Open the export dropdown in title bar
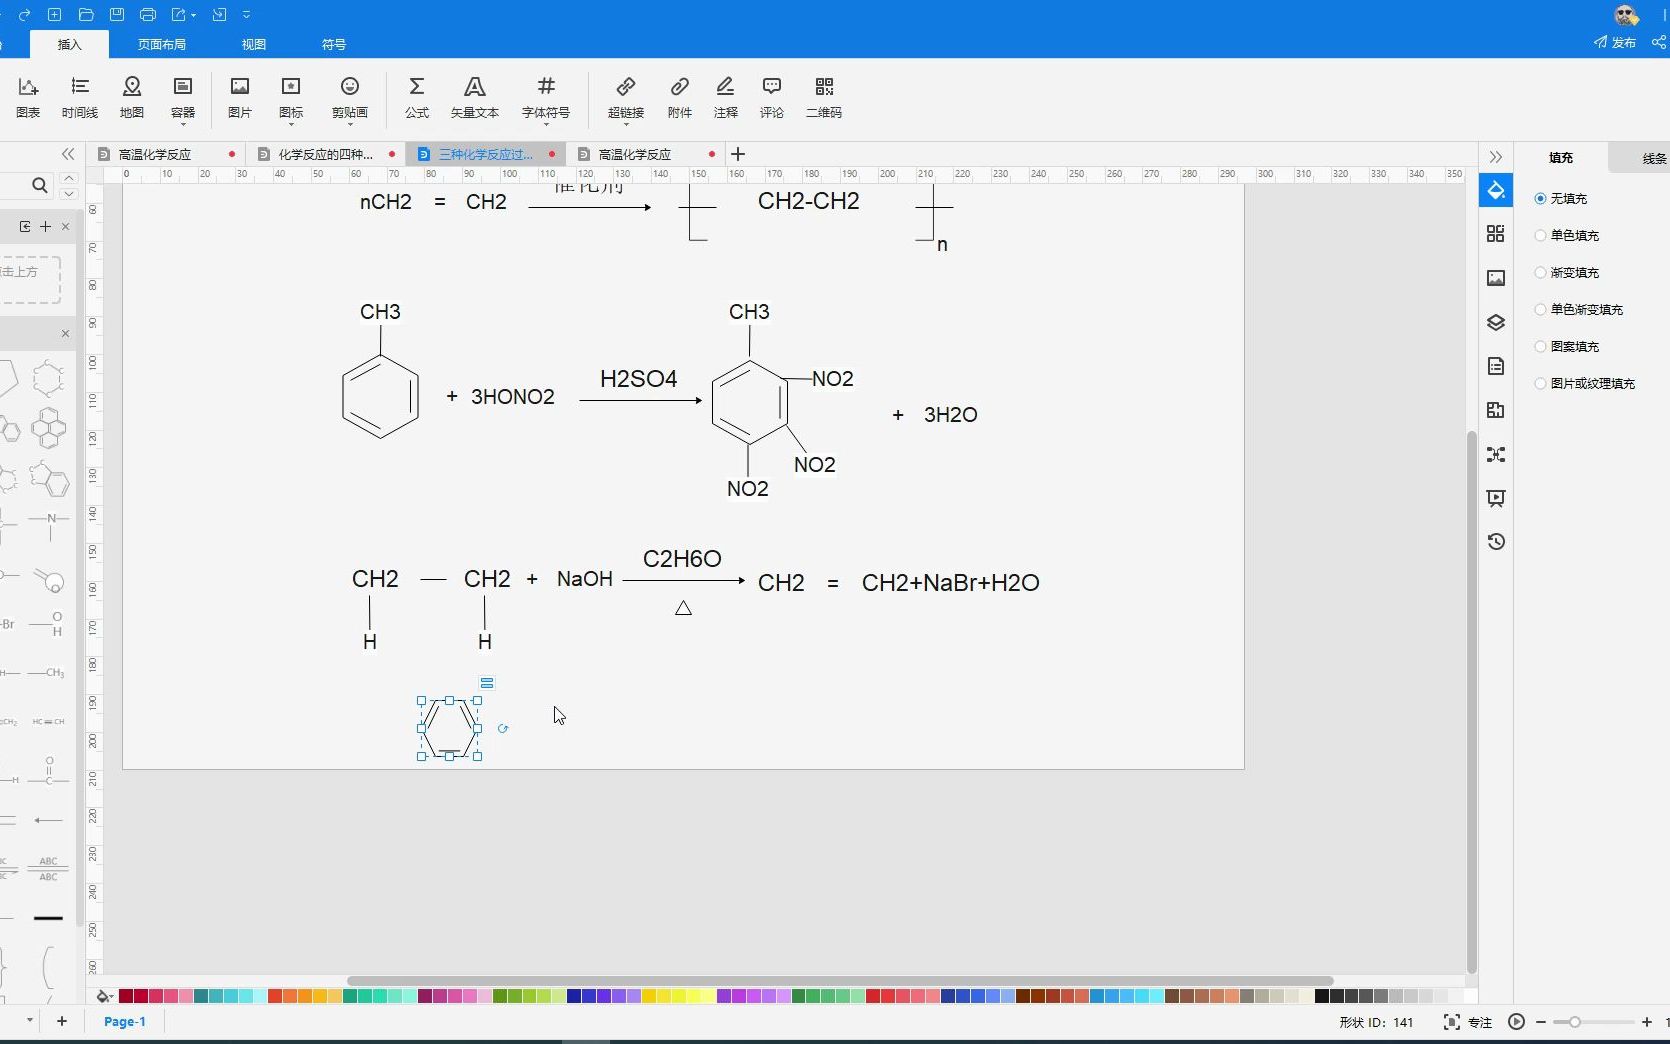 (183, 15)
